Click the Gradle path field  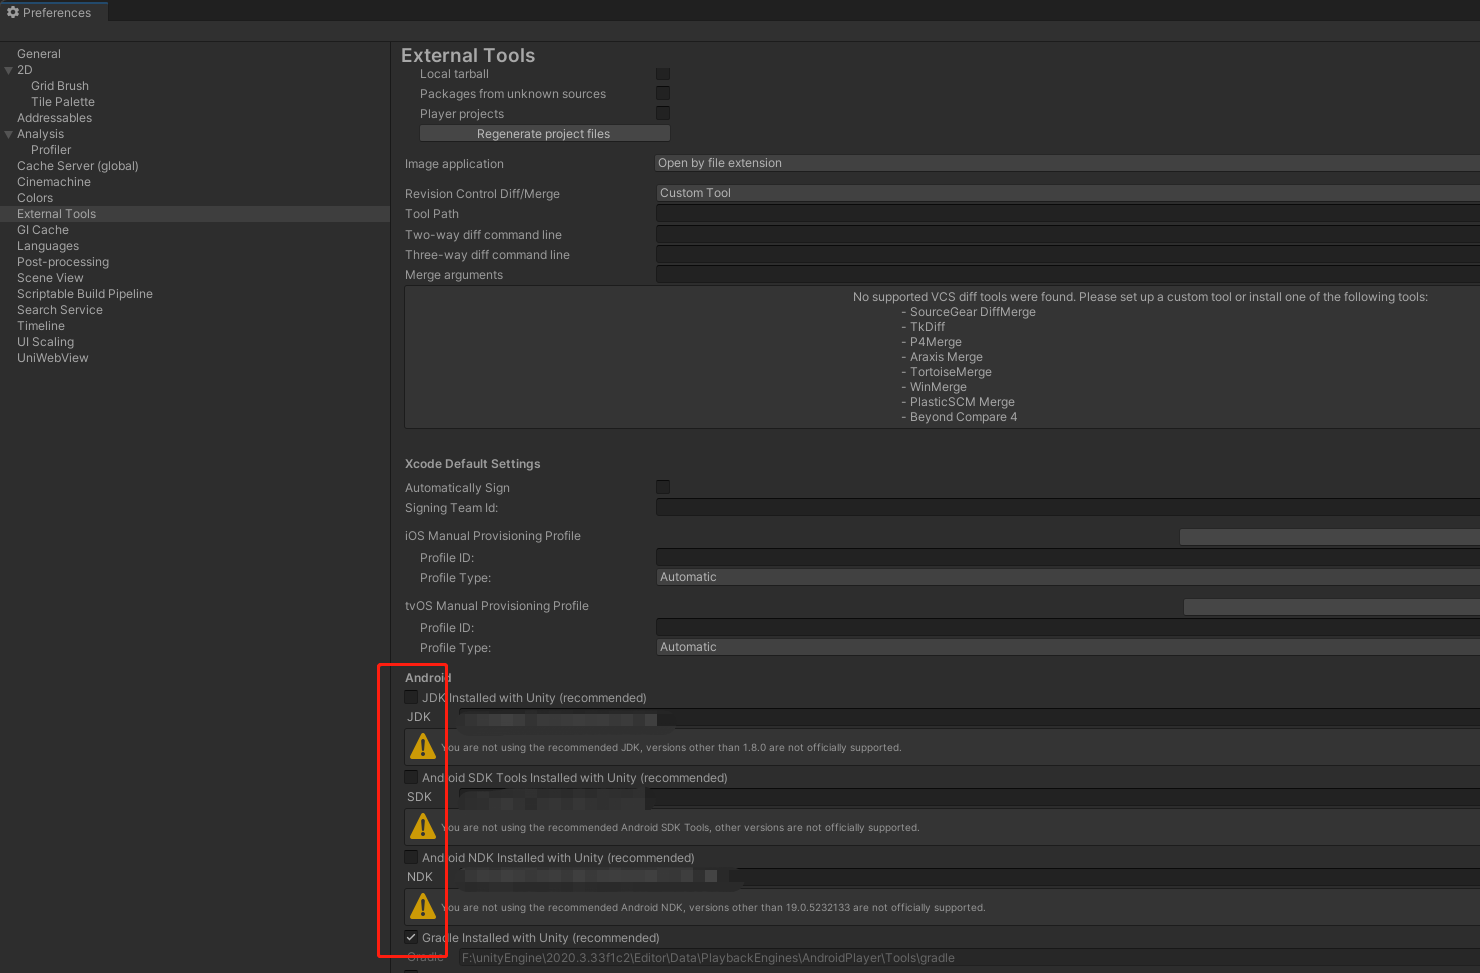[x=969, y=958]
